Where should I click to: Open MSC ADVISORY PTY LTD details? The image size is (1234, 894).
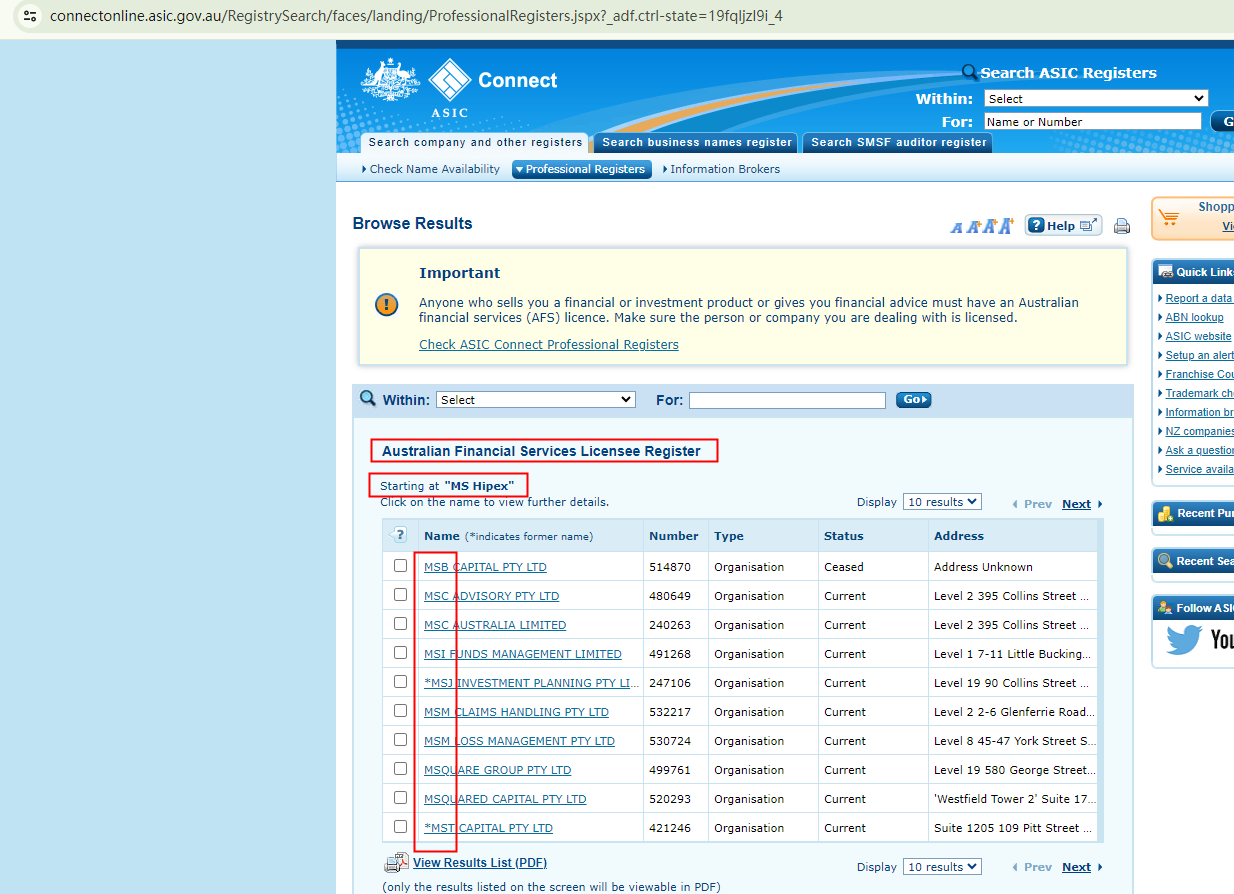[491, 596]
